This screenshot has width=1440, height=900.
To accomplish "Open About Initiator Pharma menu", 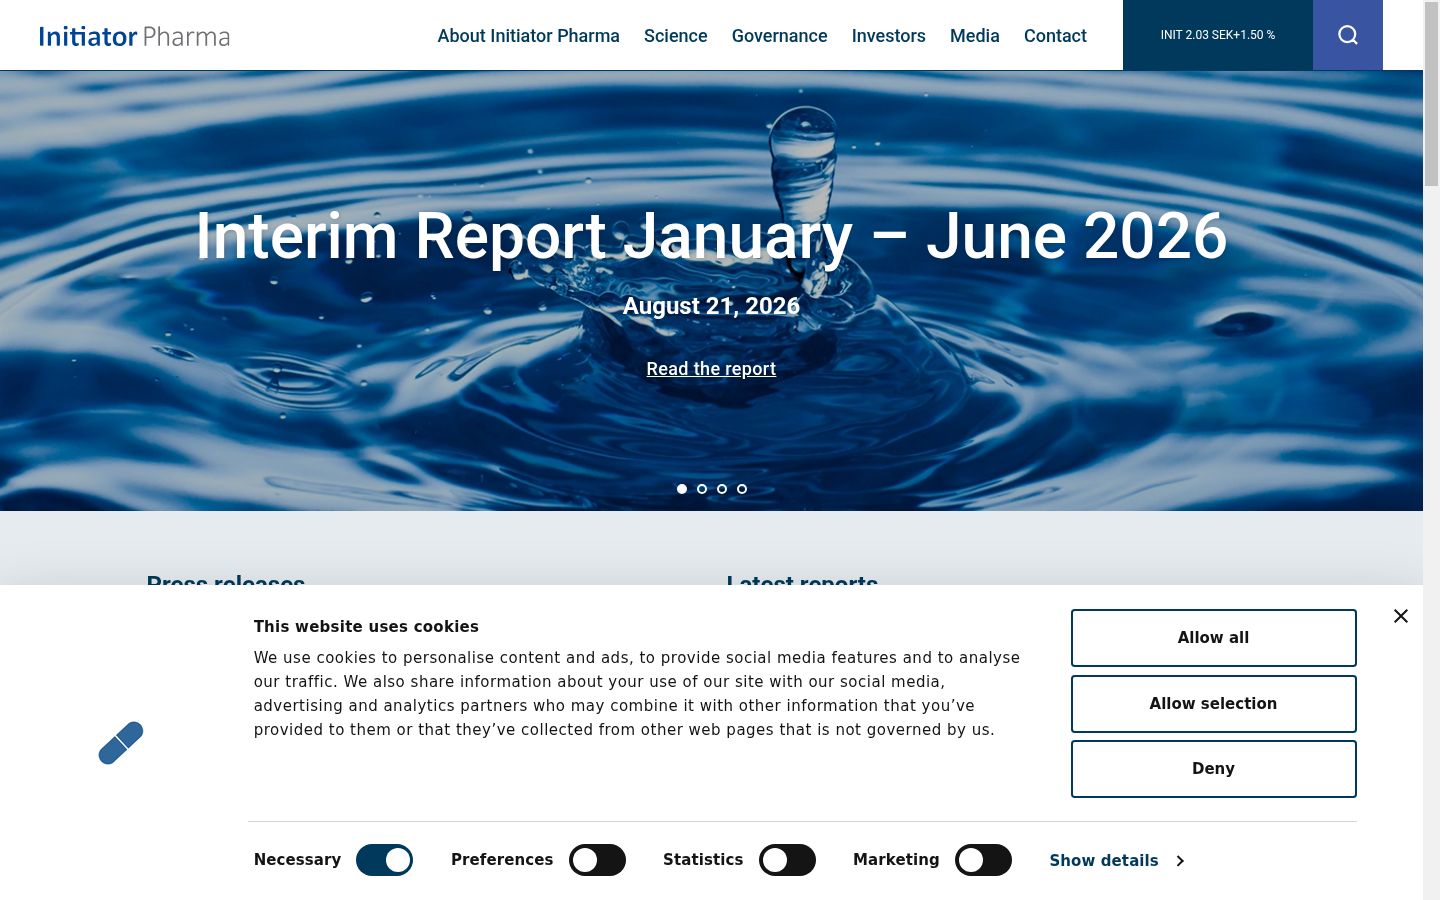I will [x=528, y=36].
